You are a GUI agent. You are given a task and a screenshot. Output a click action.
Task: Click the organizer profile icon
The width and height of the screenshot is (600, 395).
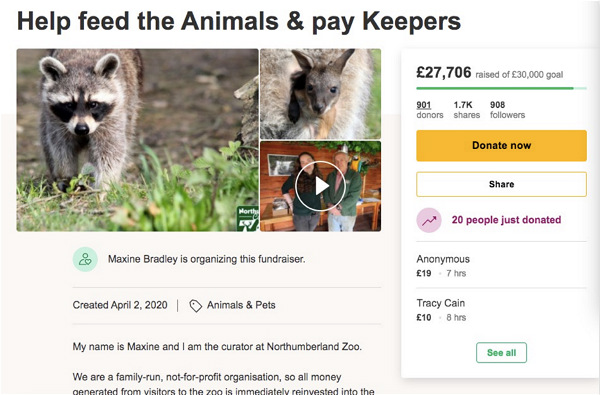coord(85,259)
